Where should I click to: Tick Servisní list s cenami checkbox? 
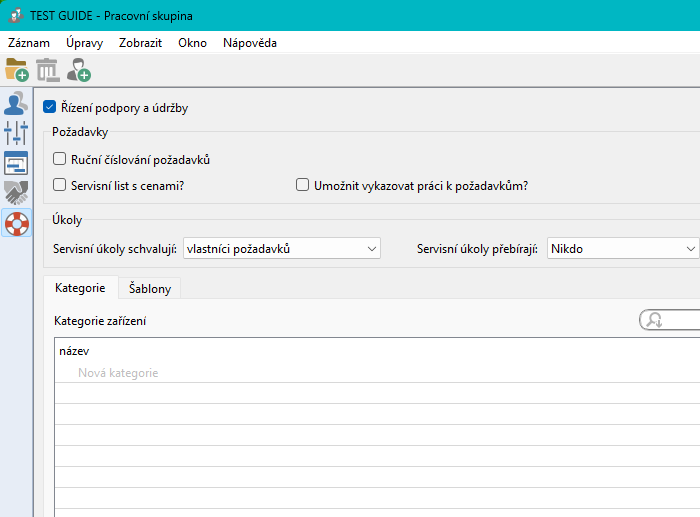tap(61, 185)
